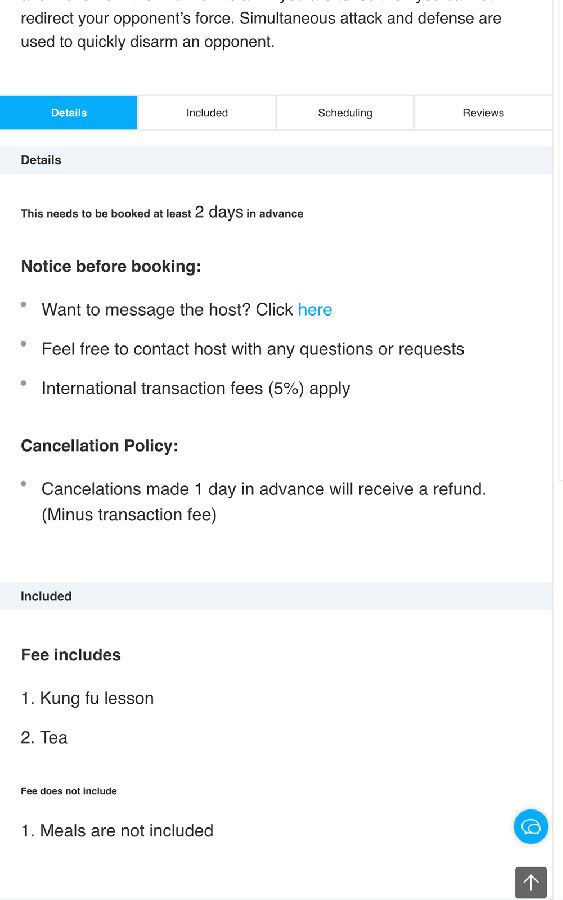The image size is (563, 900).
Task: Click the back-to-top arrow icon
Action: pyautogui.click(x=531, y=882)
